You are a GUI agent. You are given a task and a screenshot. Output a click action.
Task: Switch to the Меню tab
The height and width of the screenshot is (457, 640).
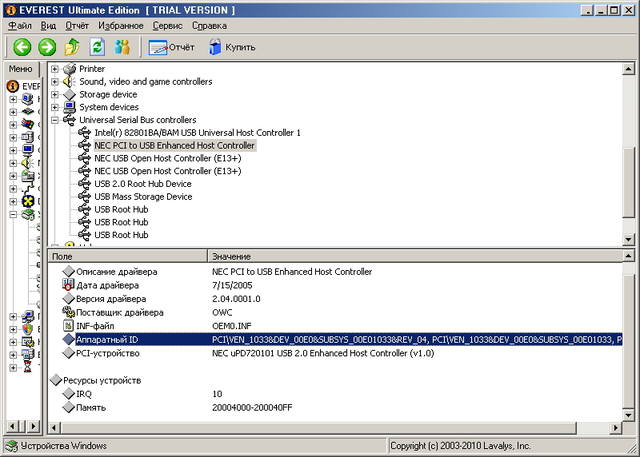tap(20, 69)
